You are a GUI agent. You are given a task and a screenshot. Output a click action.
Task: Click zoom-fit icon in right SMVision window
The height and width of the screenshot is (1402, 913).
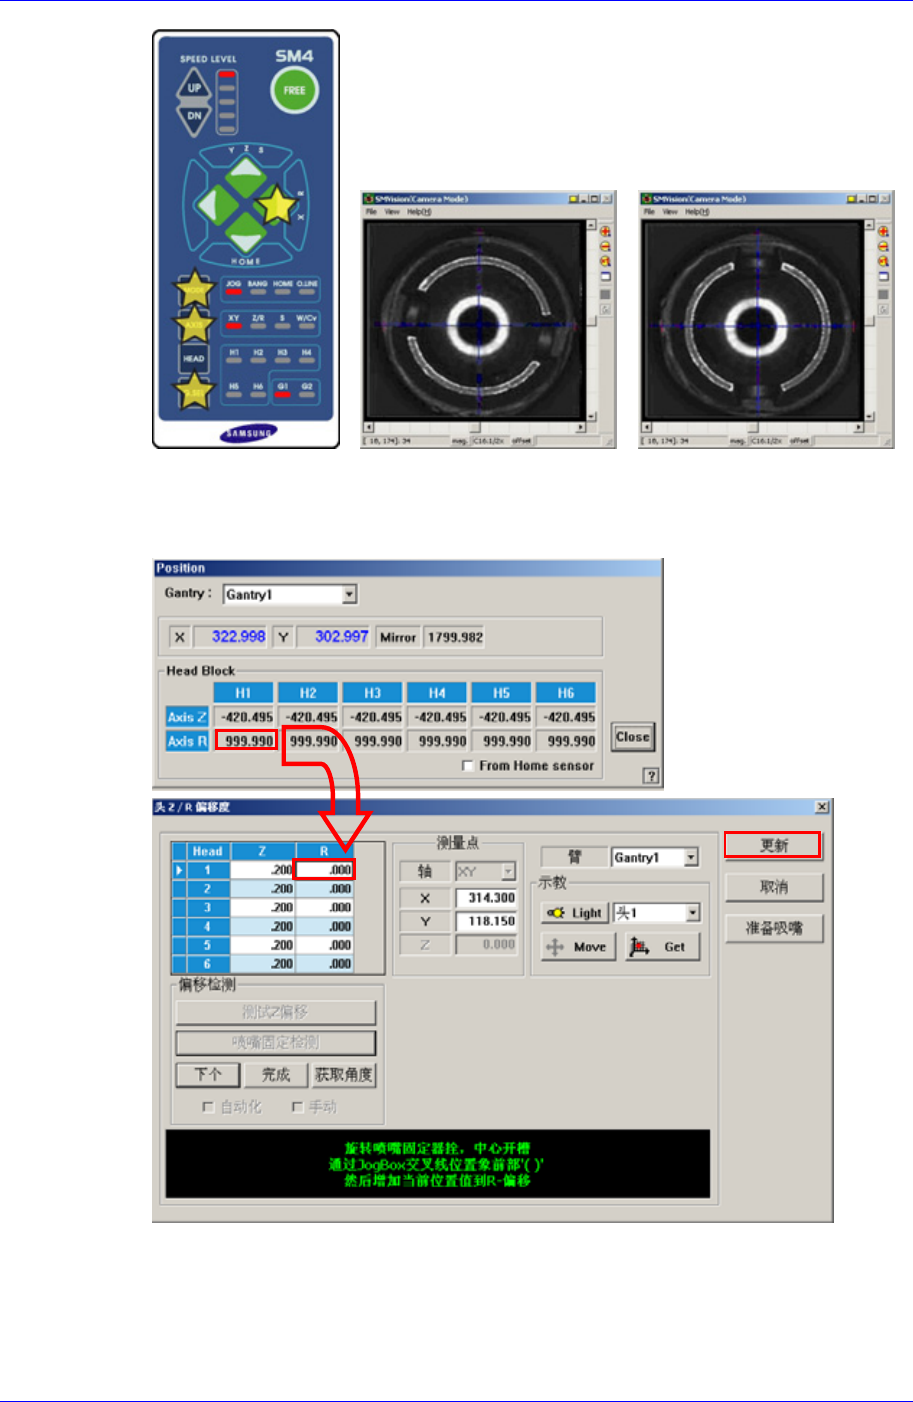(x=883, y=262)
